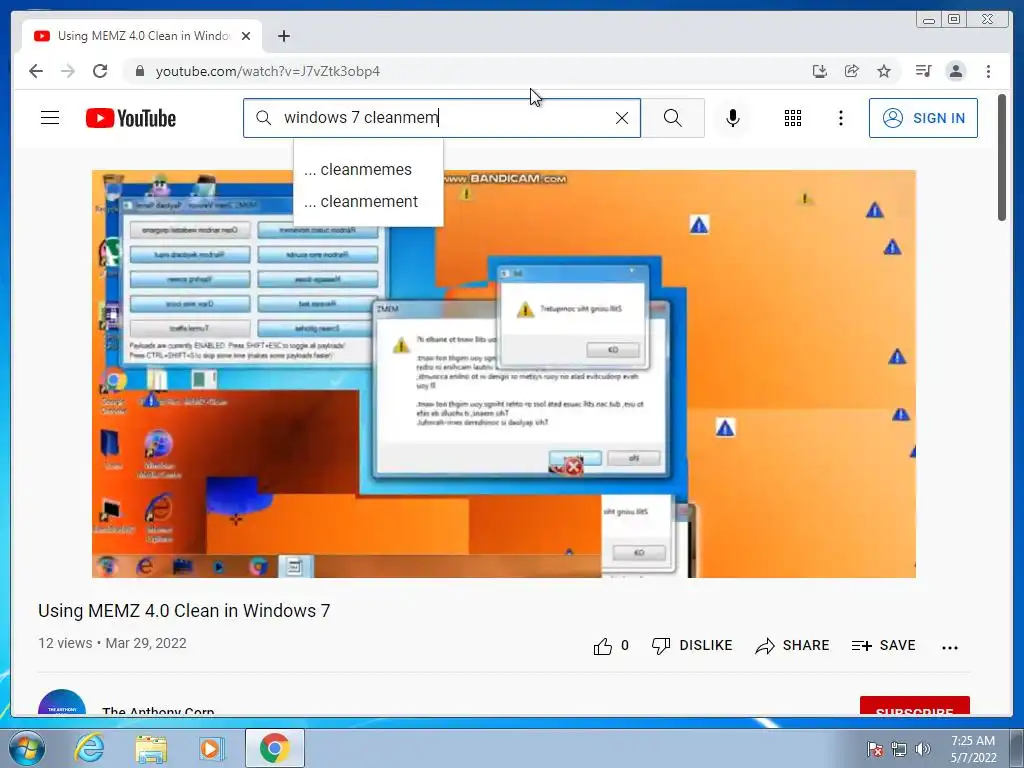This screenshot has height=768, width=1024.
Task: Click the volume speaker tray icon
Action: click(x=923, y=749)
